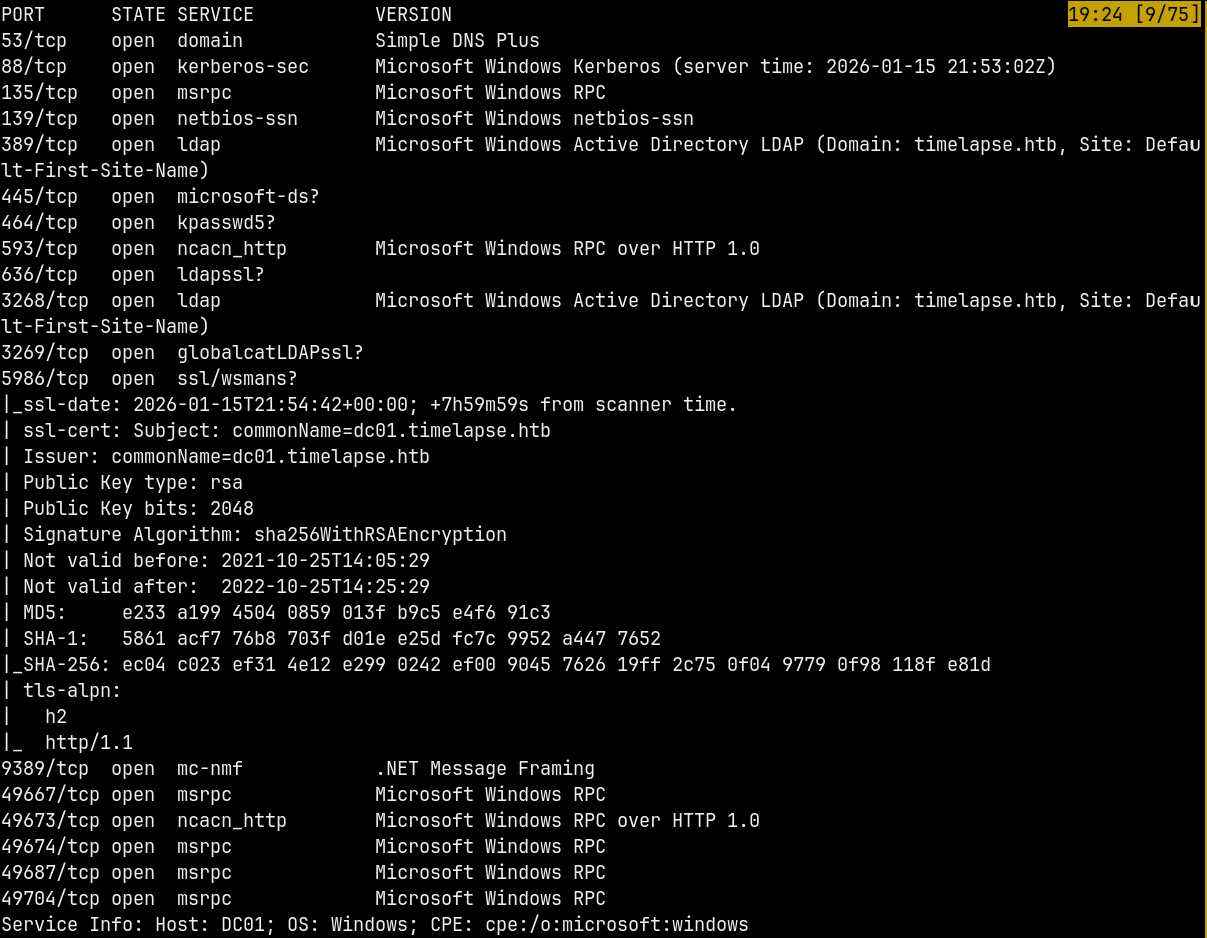Click the 445/tcp microsoft-ds? line
This screenshot has width=1207, height=938.
point(160,197)
